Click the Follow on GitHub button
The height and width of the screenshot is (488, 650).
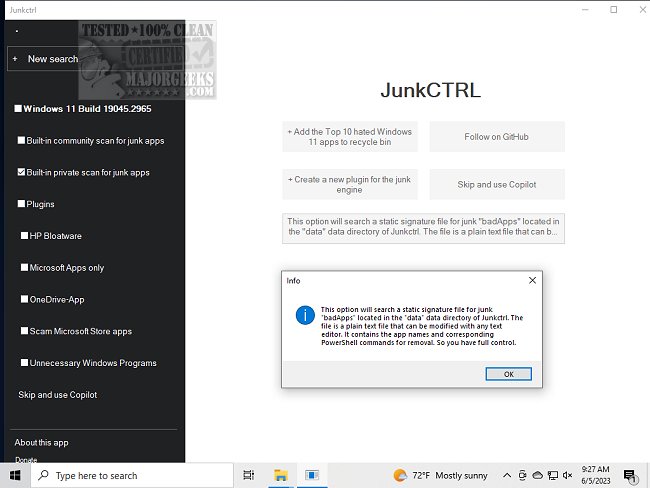[x=496, y=137]
